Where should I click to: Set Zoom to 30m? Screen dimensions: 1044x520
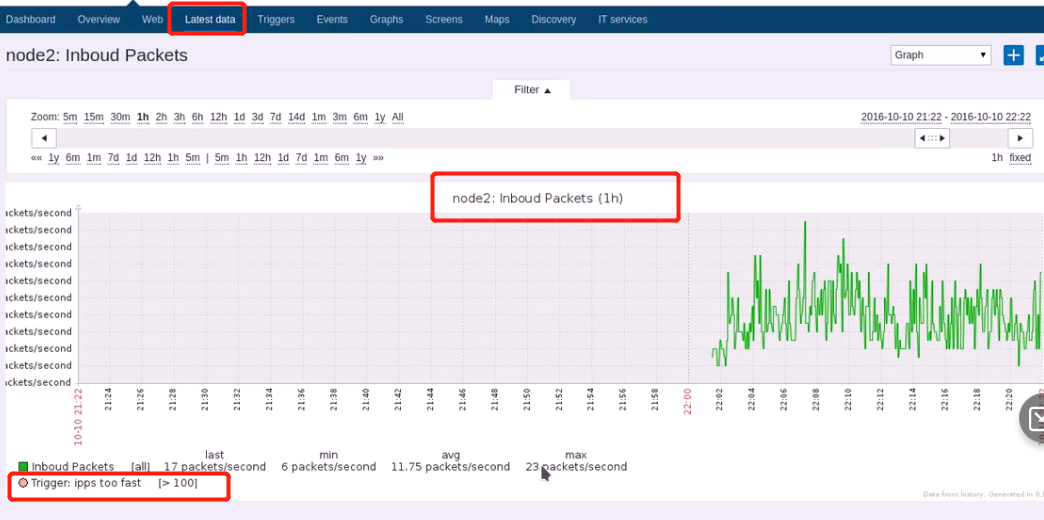pos(121,117)
